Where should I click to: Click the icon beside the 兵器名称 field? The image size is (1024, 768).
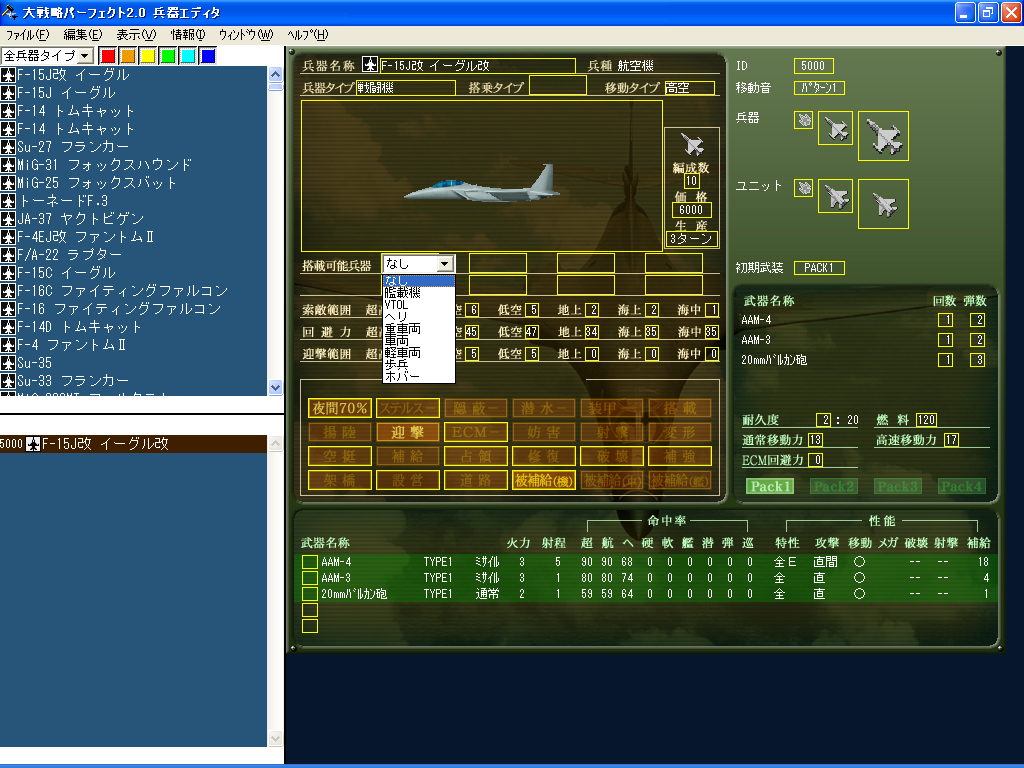coord(369,66)
